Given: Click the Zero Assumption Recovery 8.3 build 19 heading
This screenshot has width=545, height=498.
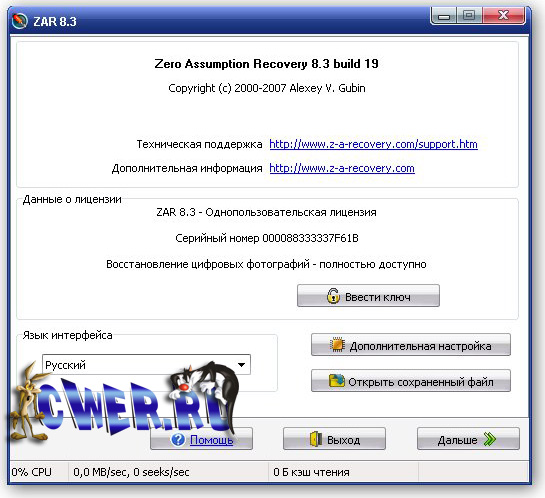Looking at the screenshot, I should tap(266, 64).
